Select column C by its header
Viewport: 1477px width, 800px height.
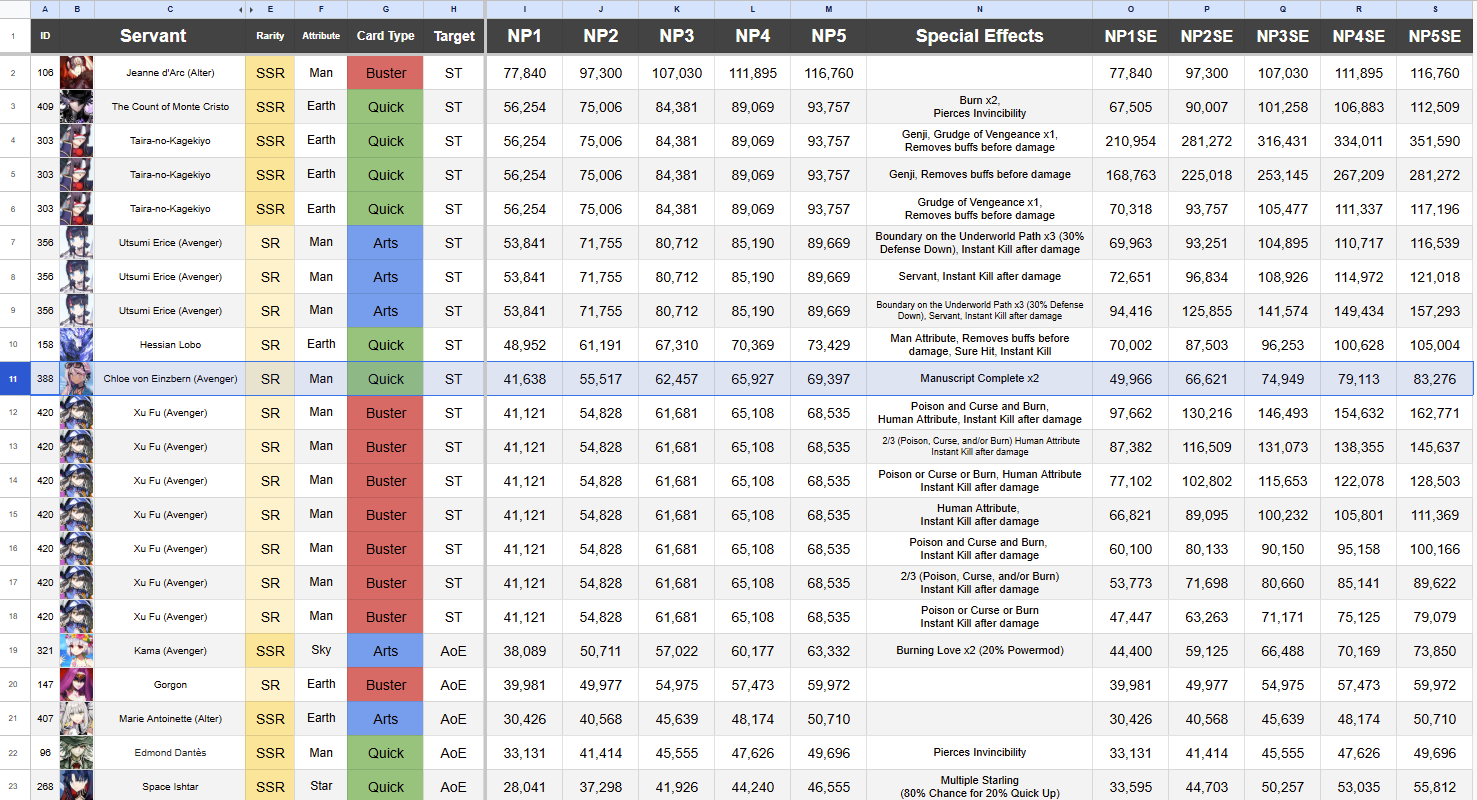pyautogui.click(x=170, y=10)
